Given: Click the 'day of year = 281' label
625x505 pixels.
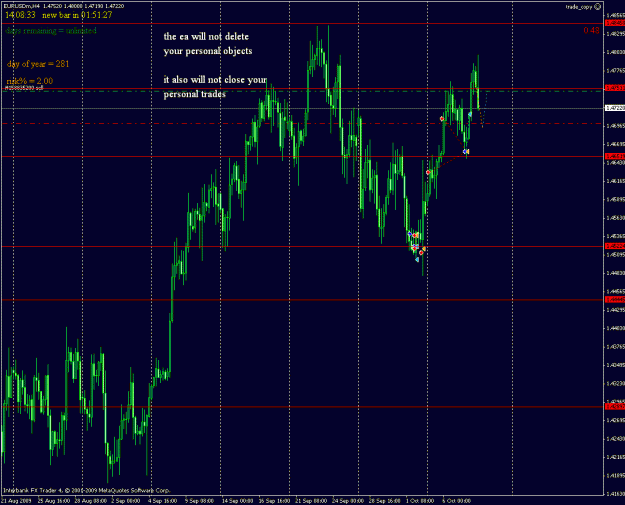Looking at the screenshot, I should 38,64.
